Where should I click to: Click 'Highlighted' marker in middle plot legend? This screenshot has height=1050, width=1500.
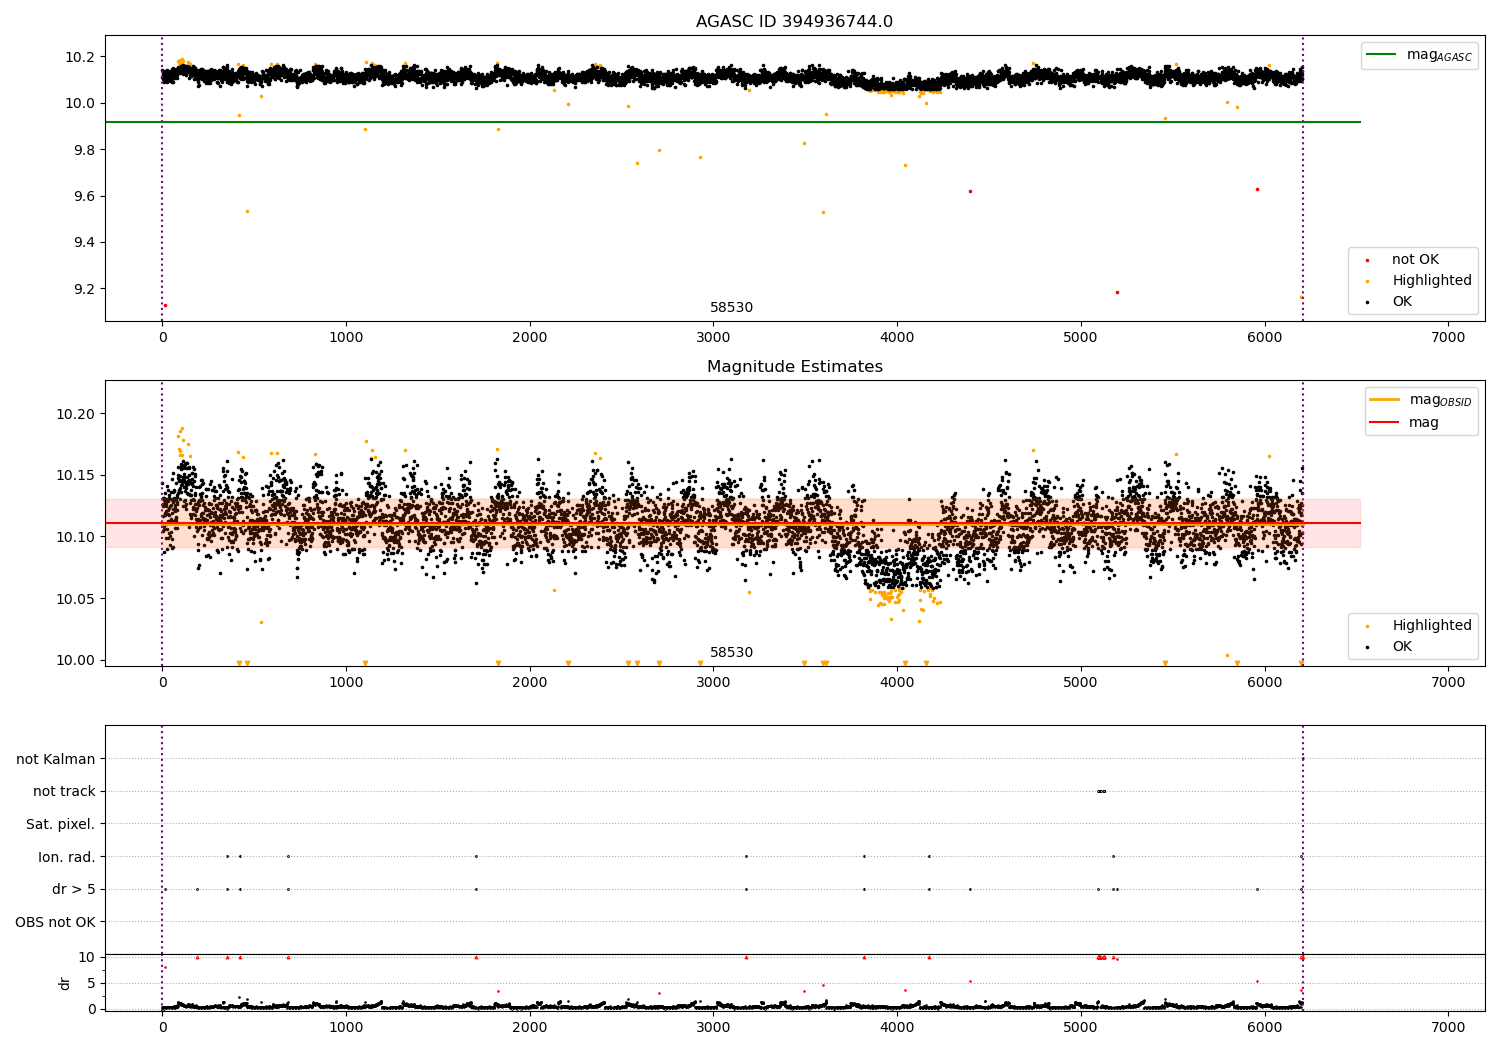coord(1367,626)
